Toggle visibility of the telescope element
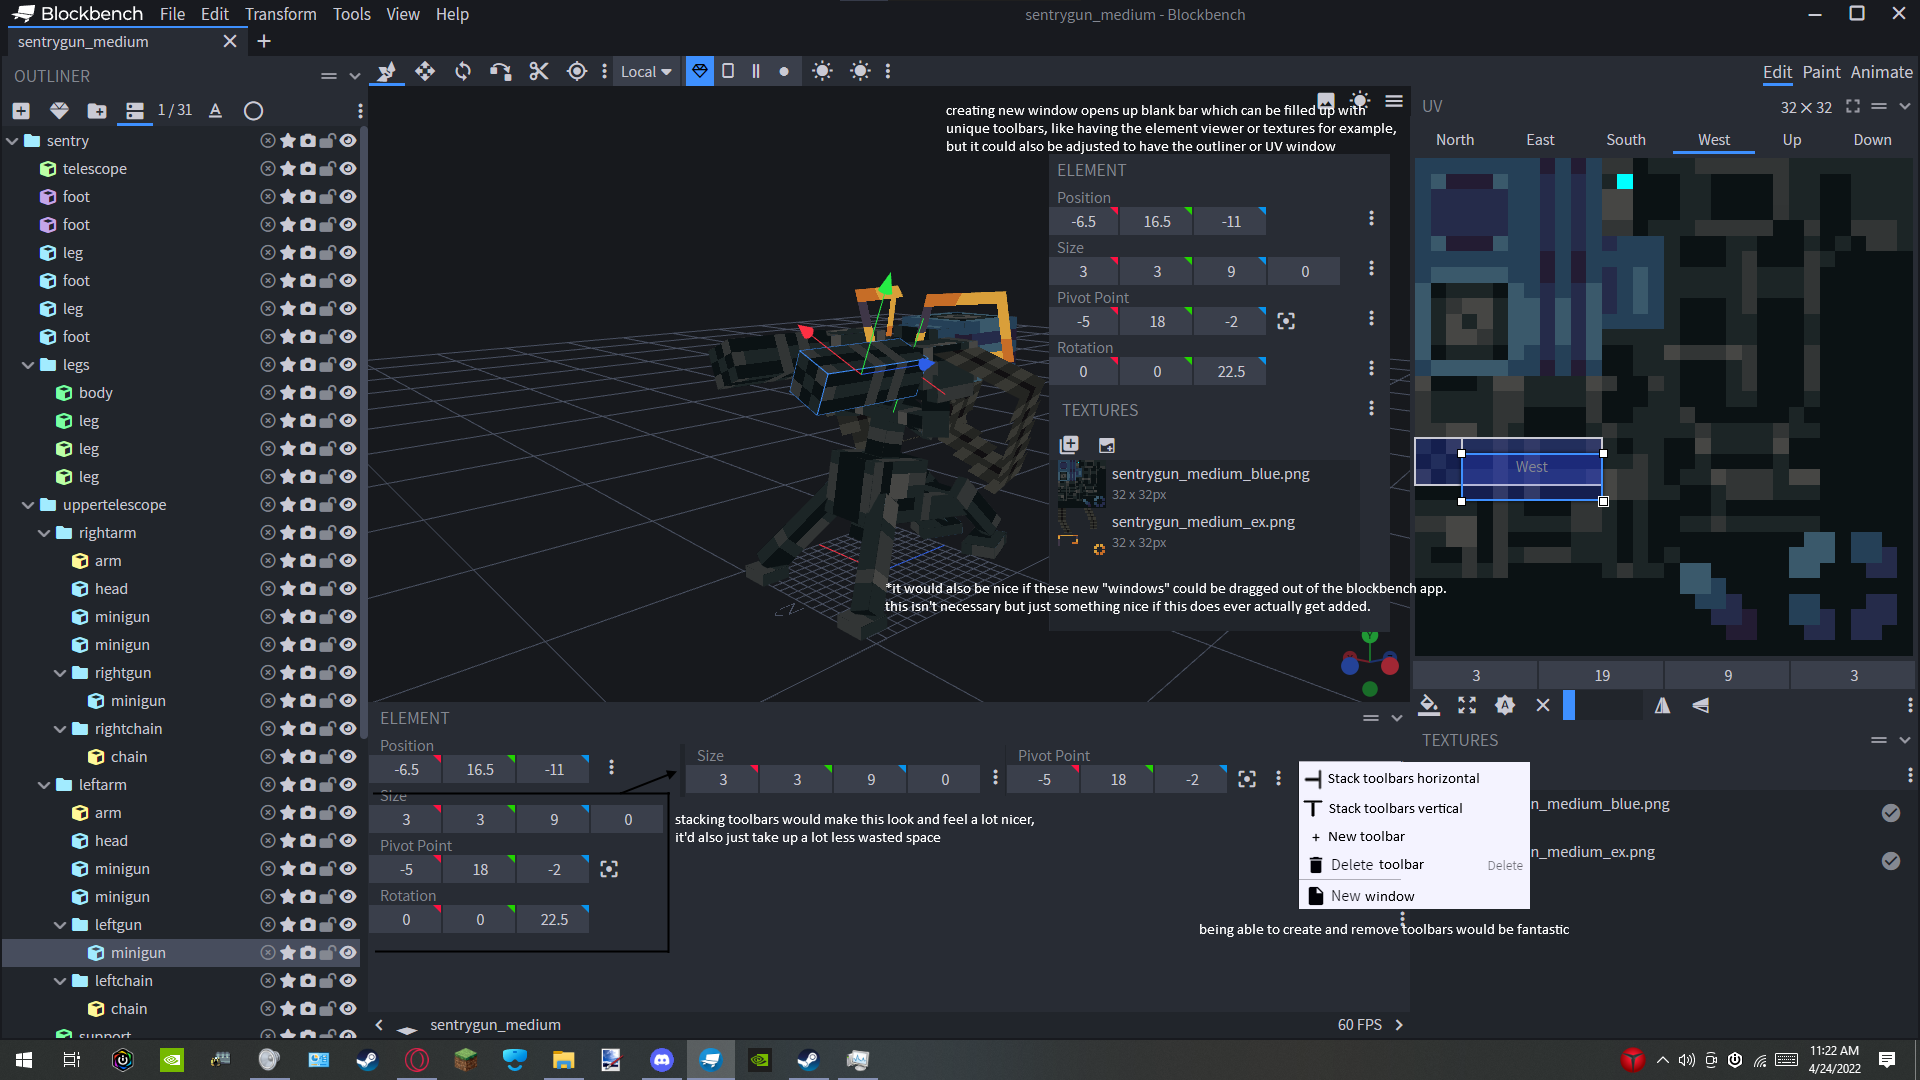The image size is (1920, 1080). click(x=347, y=168)
